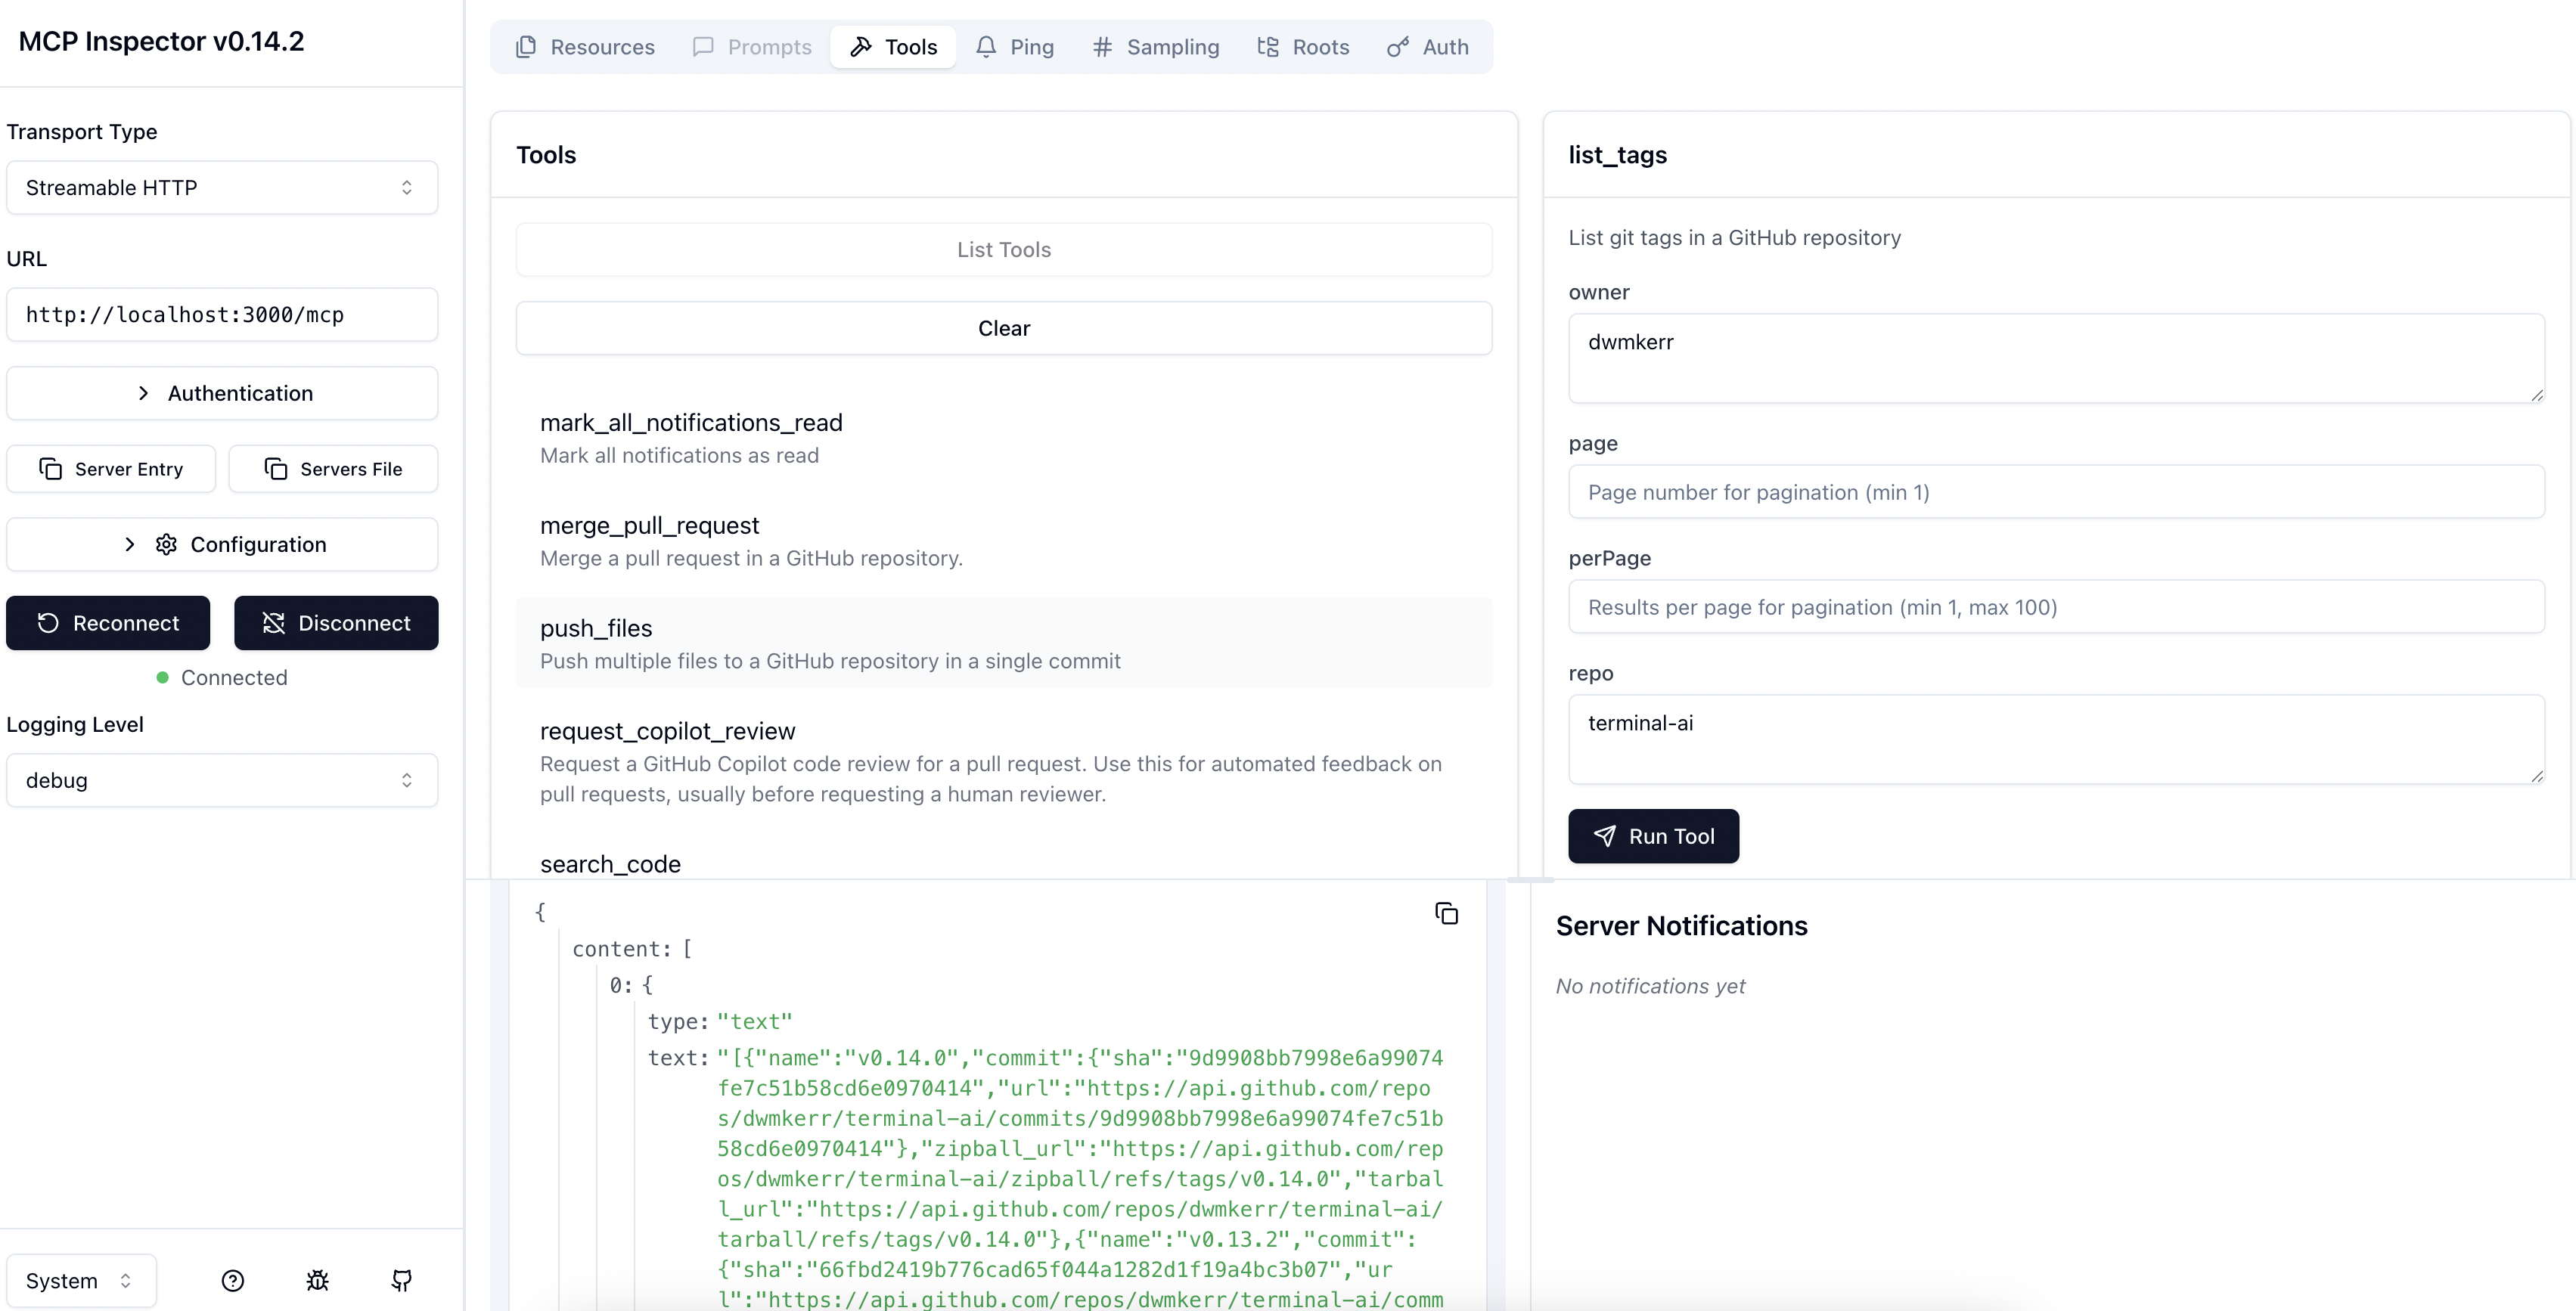The height and width of the screenshot is (1311, 2576).
Task: Open the System theme selector
Action: (x=81, y=1281)
